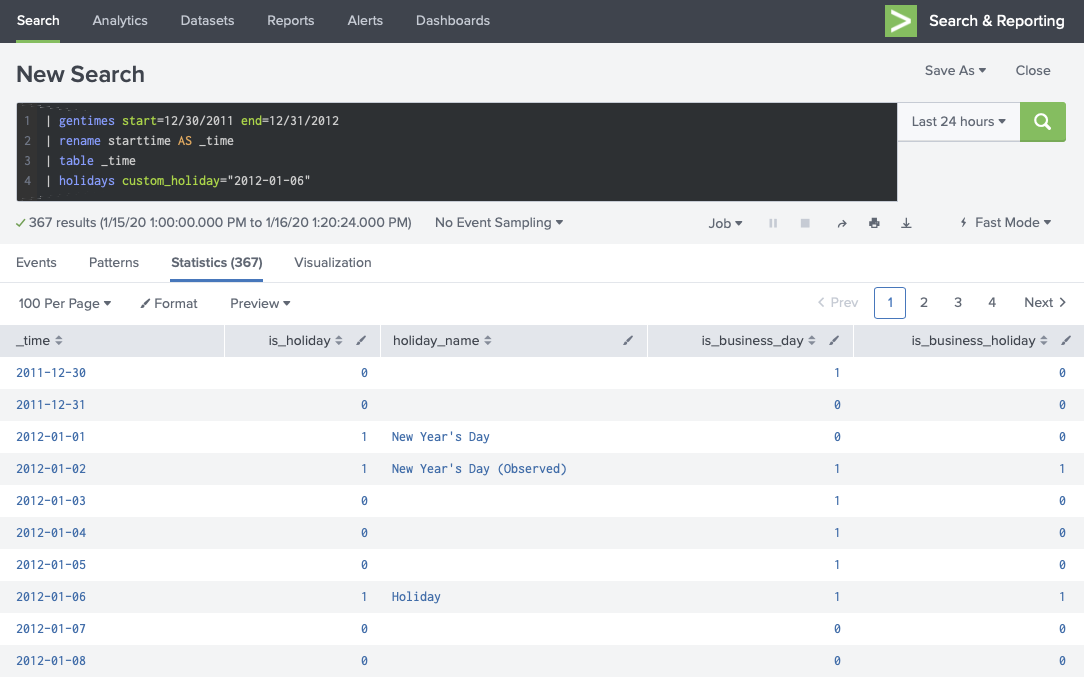Switch to the Patterns tab
The width and height of the screenshot is (1084, 677).
[113, 263]
